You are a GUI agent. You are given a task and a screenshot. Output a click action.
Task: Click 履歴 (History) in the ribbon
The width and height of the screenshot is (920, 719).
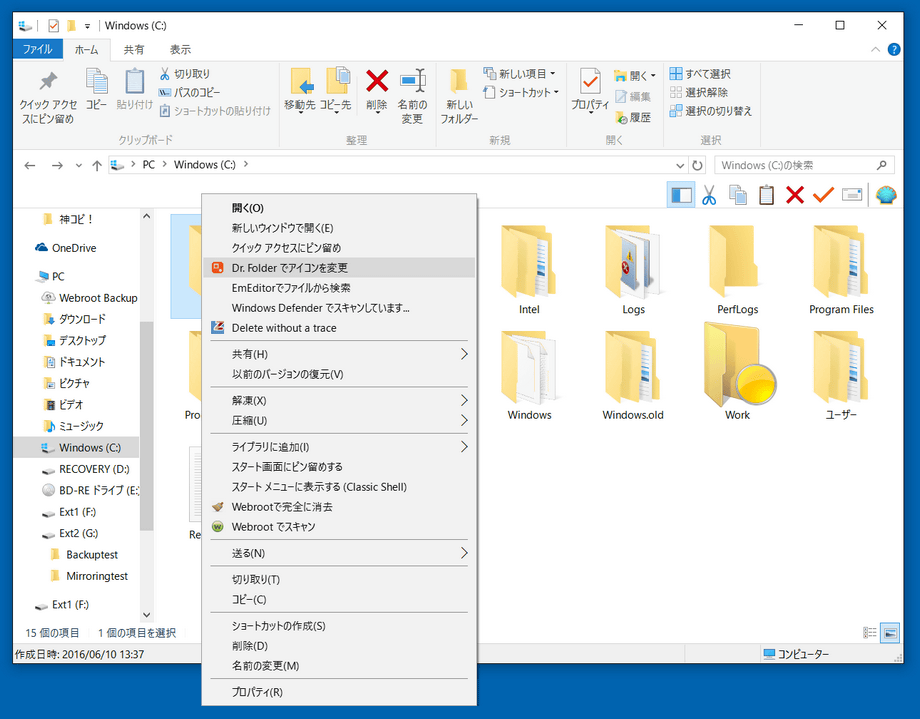click(x=632, y=117)
